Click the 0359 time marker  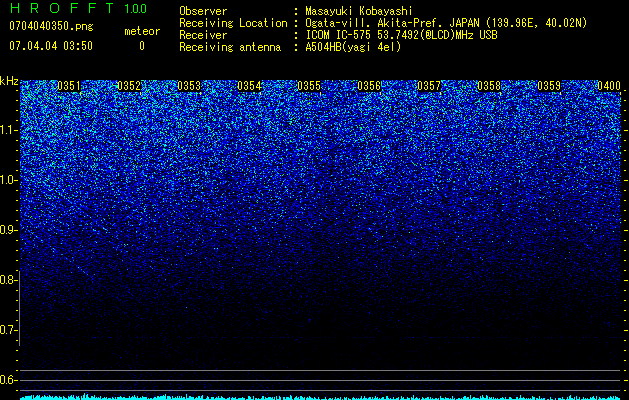(x=549, y=86)
